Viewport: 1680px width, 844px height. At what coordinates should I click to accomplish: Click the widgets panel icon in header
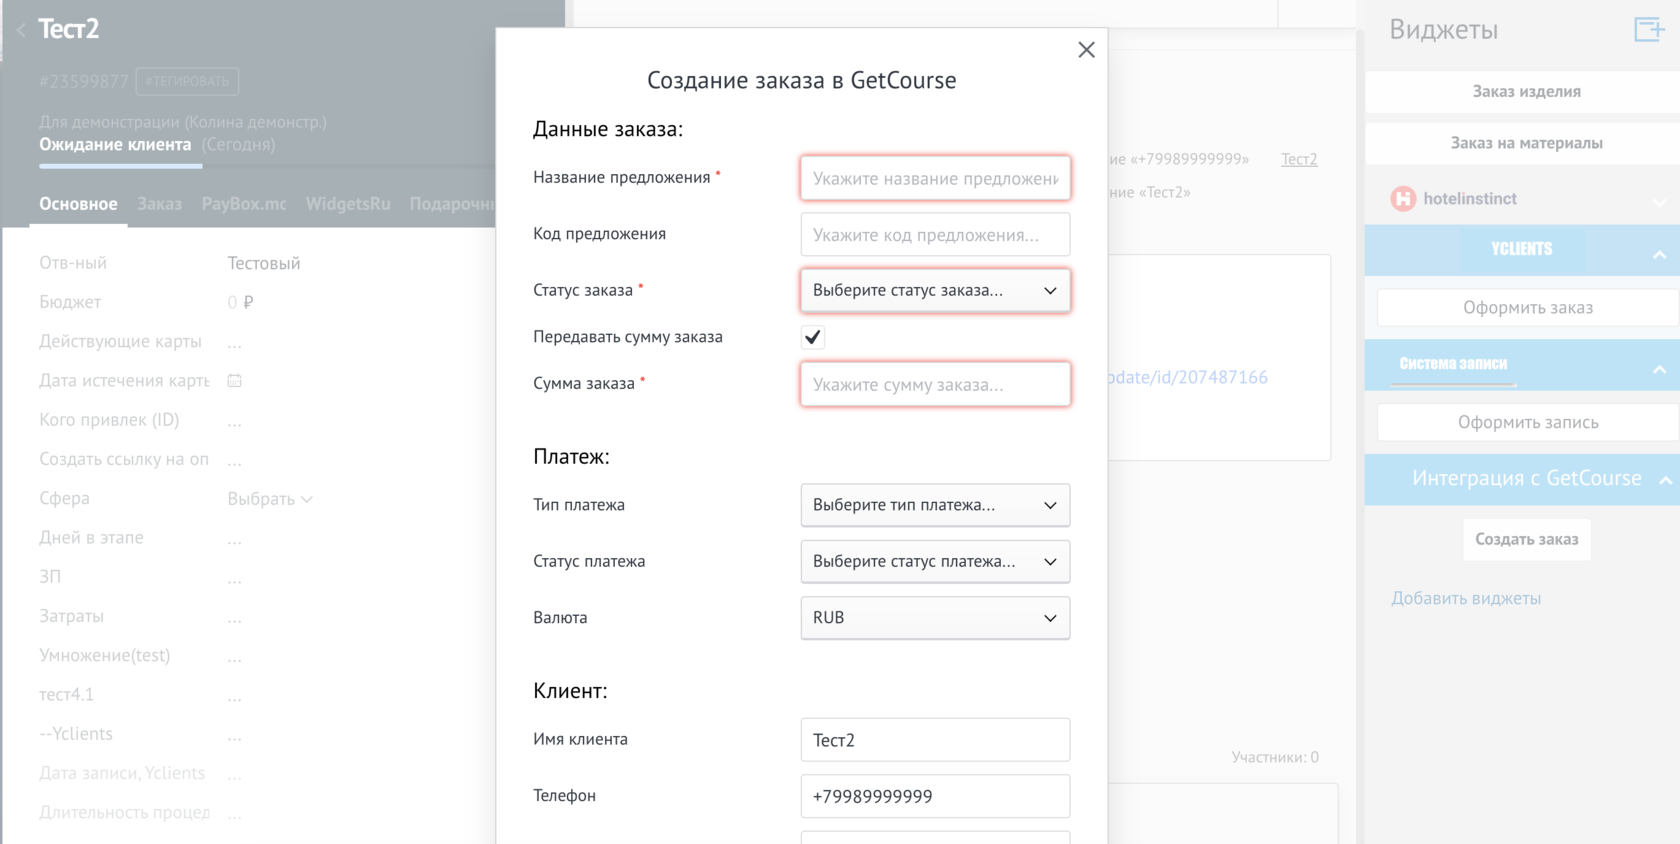1648,29
